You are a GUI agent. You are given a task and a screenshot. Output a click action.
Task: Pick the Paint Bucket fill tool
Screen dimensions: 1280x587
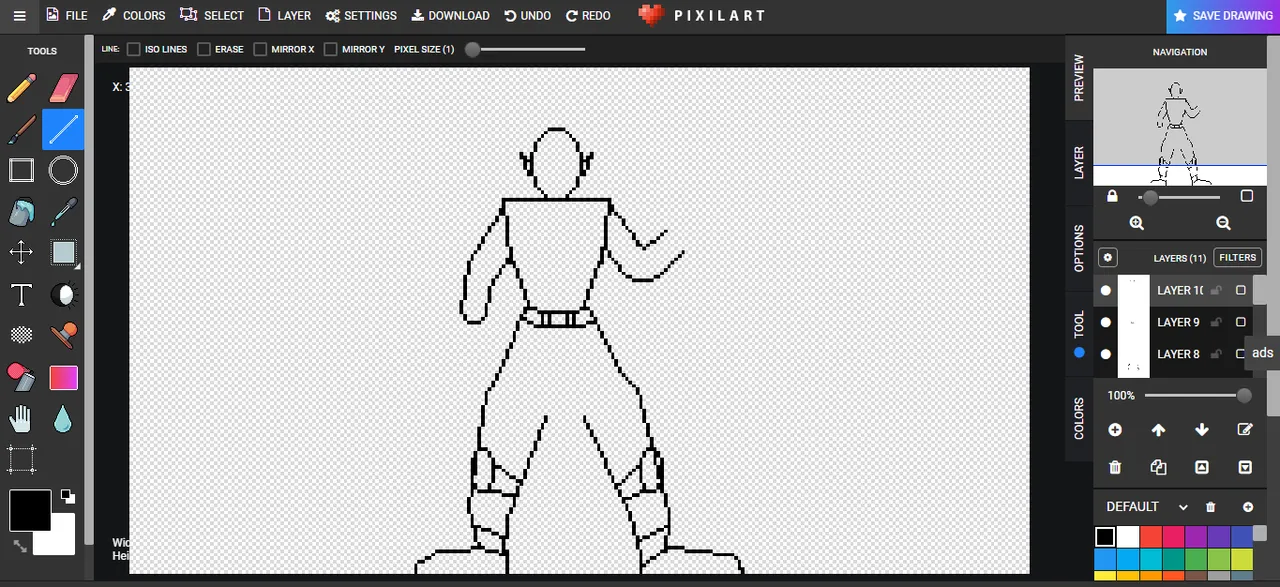pos(21,212)
